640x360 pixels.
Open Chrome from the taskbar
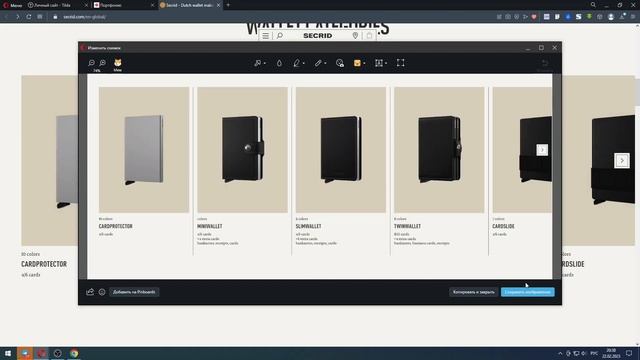point(74,353)
